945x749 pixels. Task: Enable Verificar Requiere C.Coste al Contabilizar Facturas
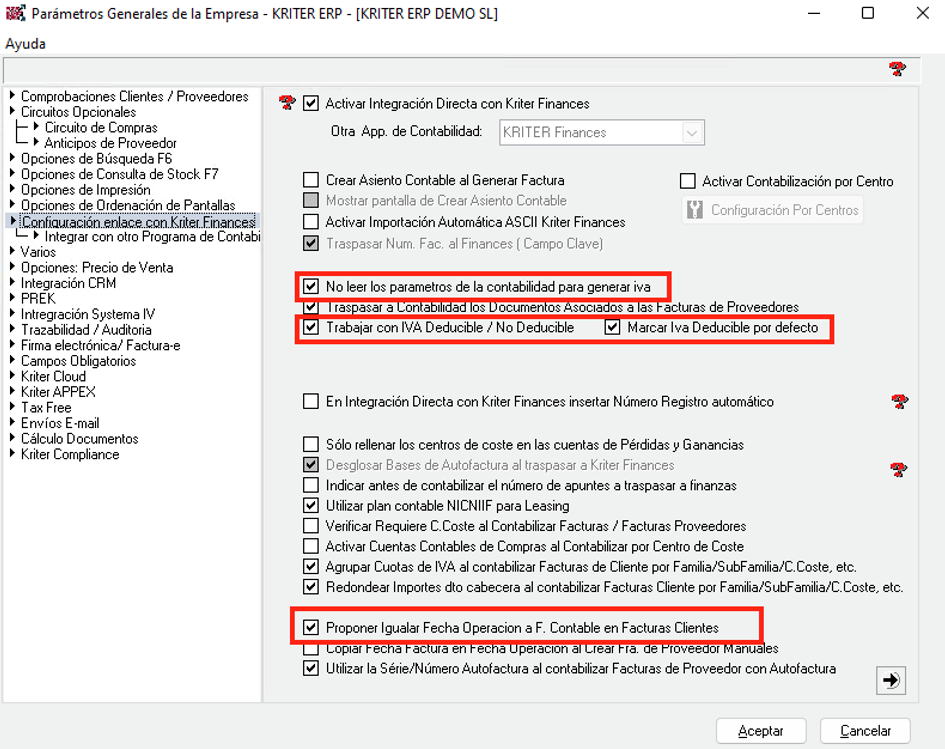pos(311,525)
